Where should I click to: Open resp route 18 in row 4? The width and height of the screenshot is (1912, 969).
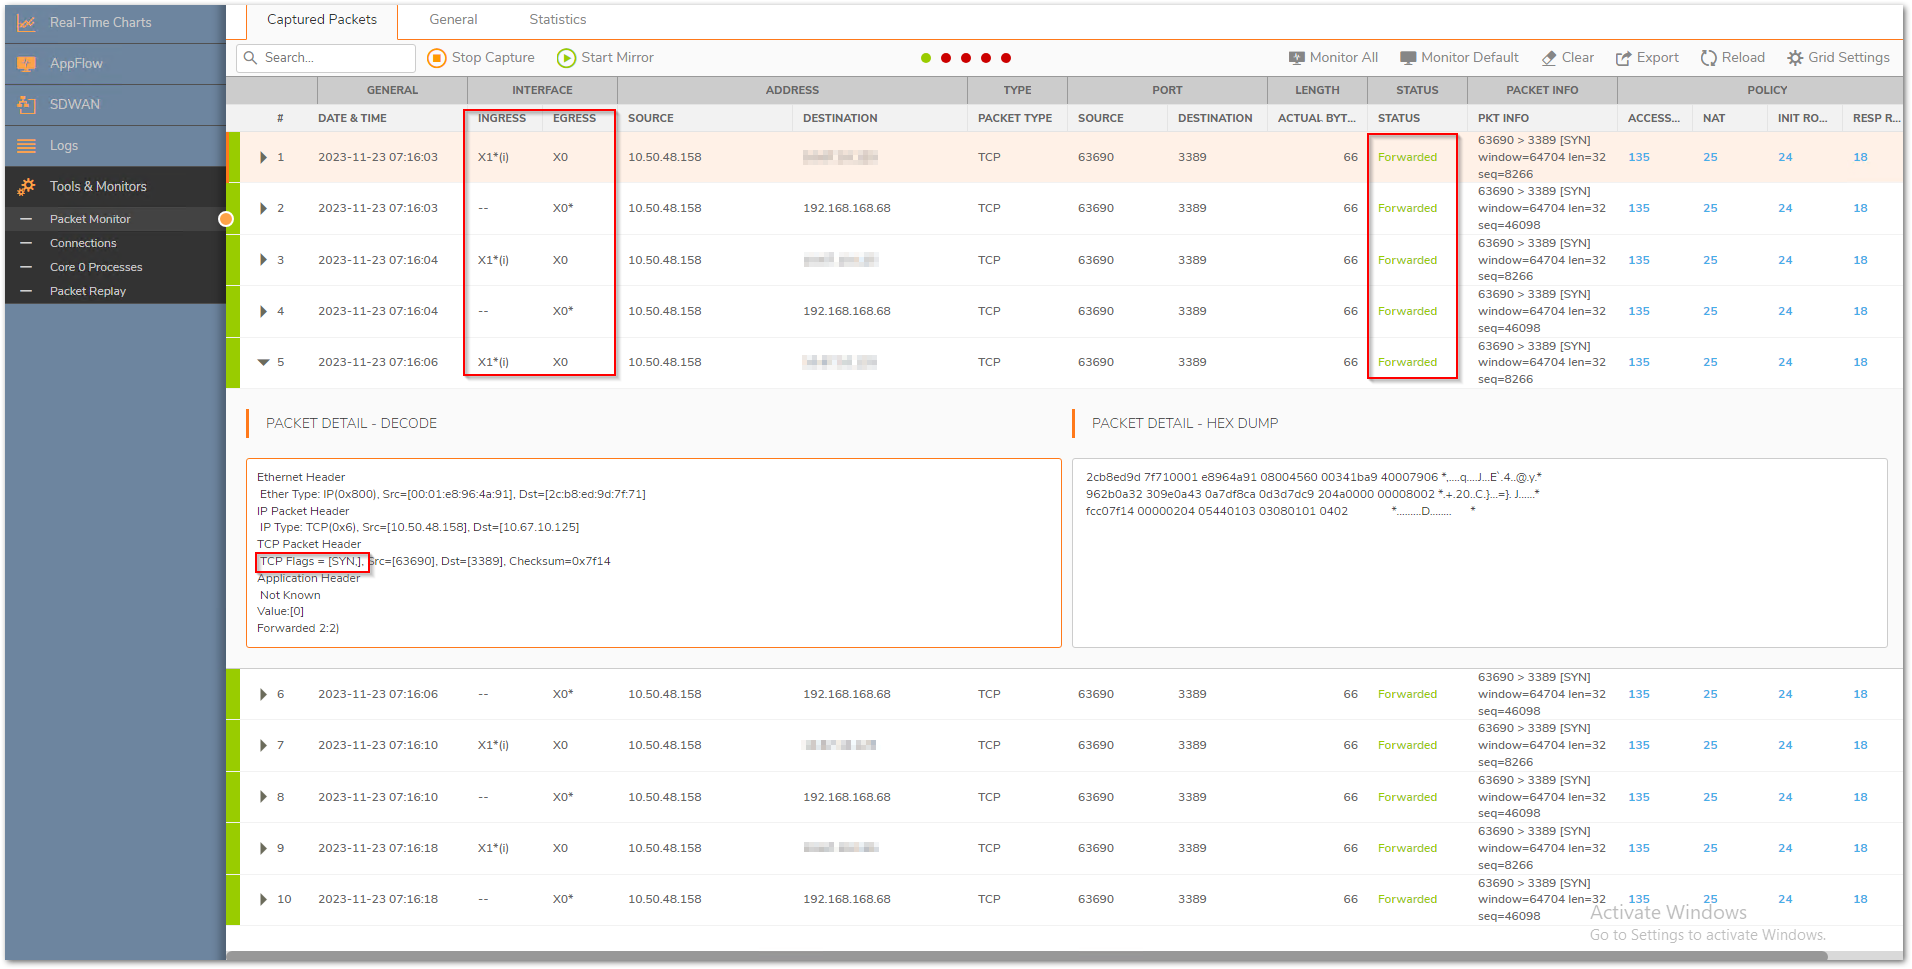pyautogui.click(x=1860, y=311)
